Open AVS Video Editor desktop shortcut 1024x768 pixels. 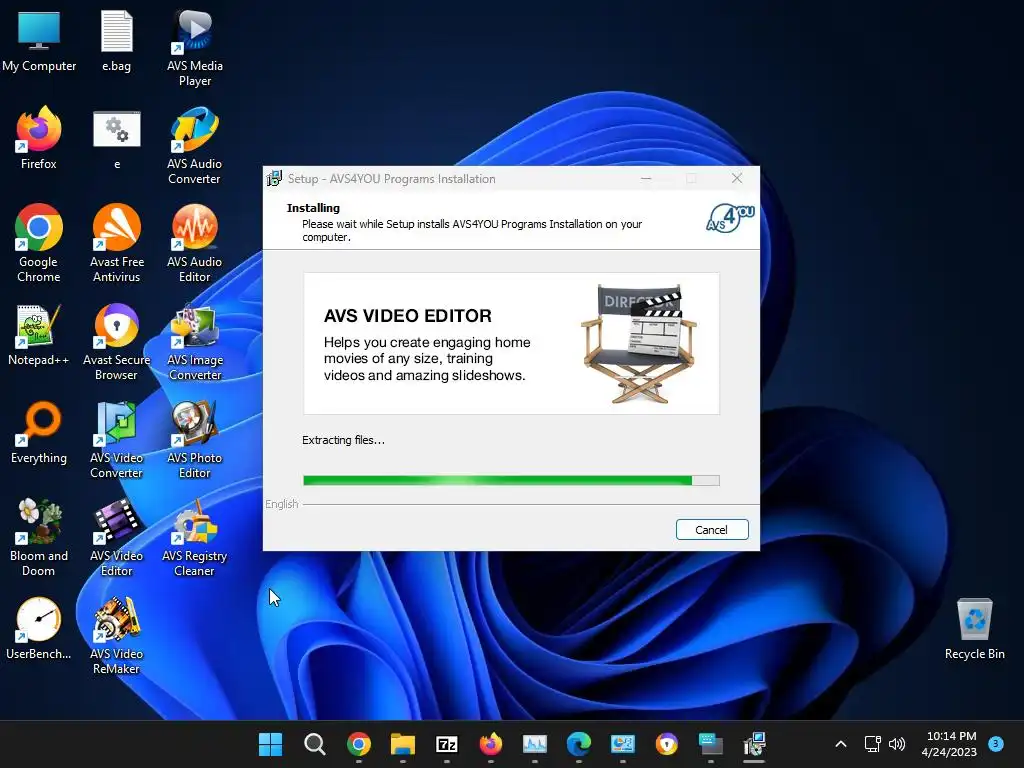pyautogui.click(x=116, y=538)
